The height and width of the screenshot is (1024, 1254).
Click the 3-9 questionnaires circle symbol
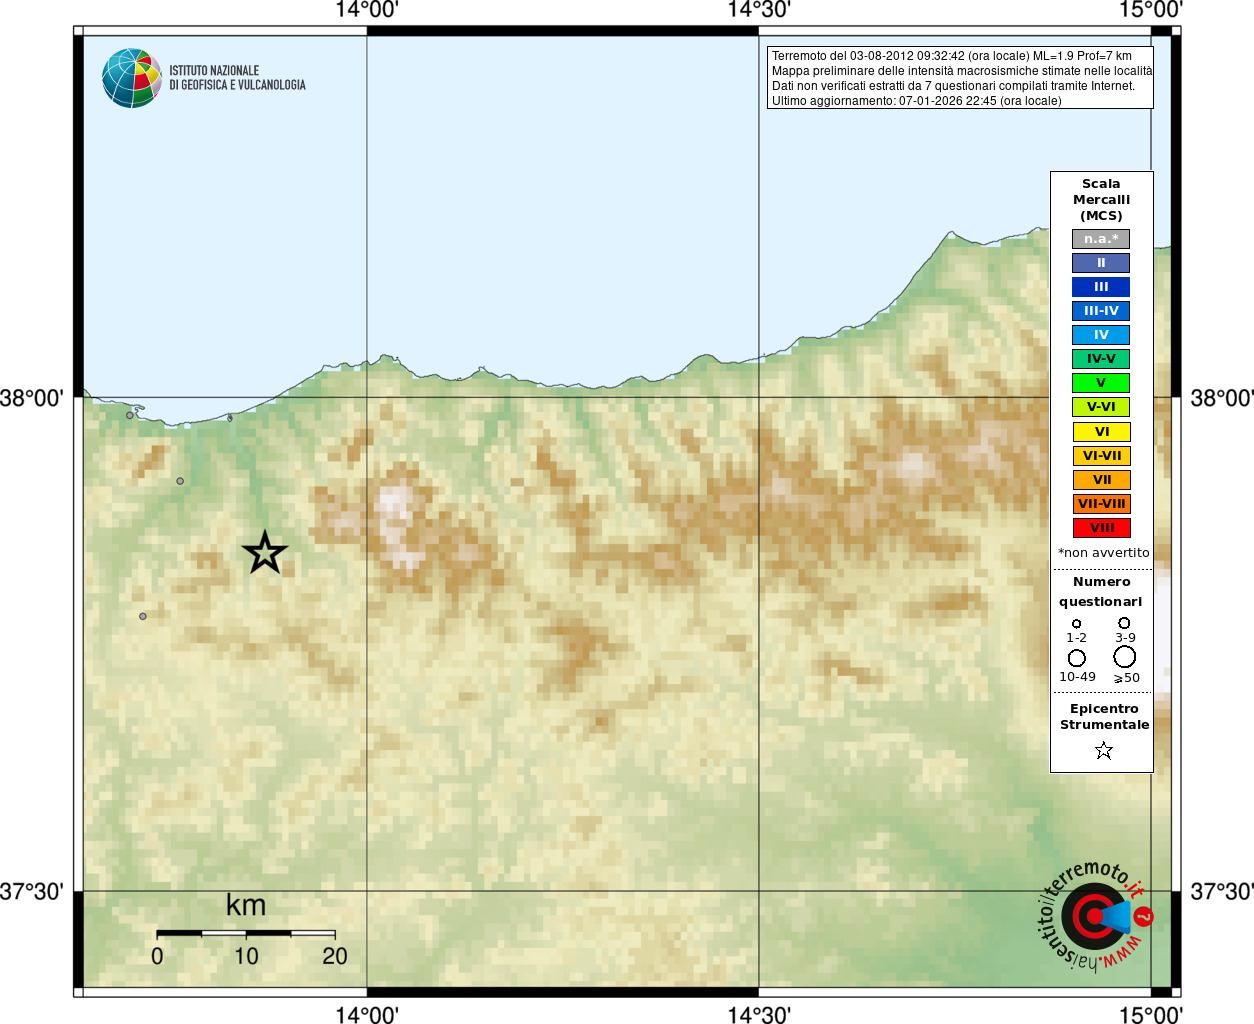[x=1124, y=623]
